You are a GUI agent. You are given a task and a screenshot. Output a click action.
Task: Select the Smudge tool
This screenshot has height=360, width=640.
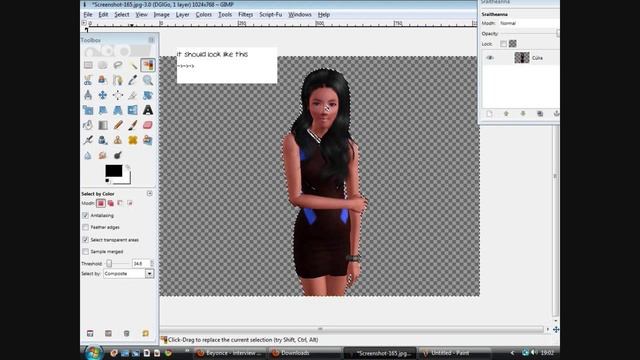(102, 156)
